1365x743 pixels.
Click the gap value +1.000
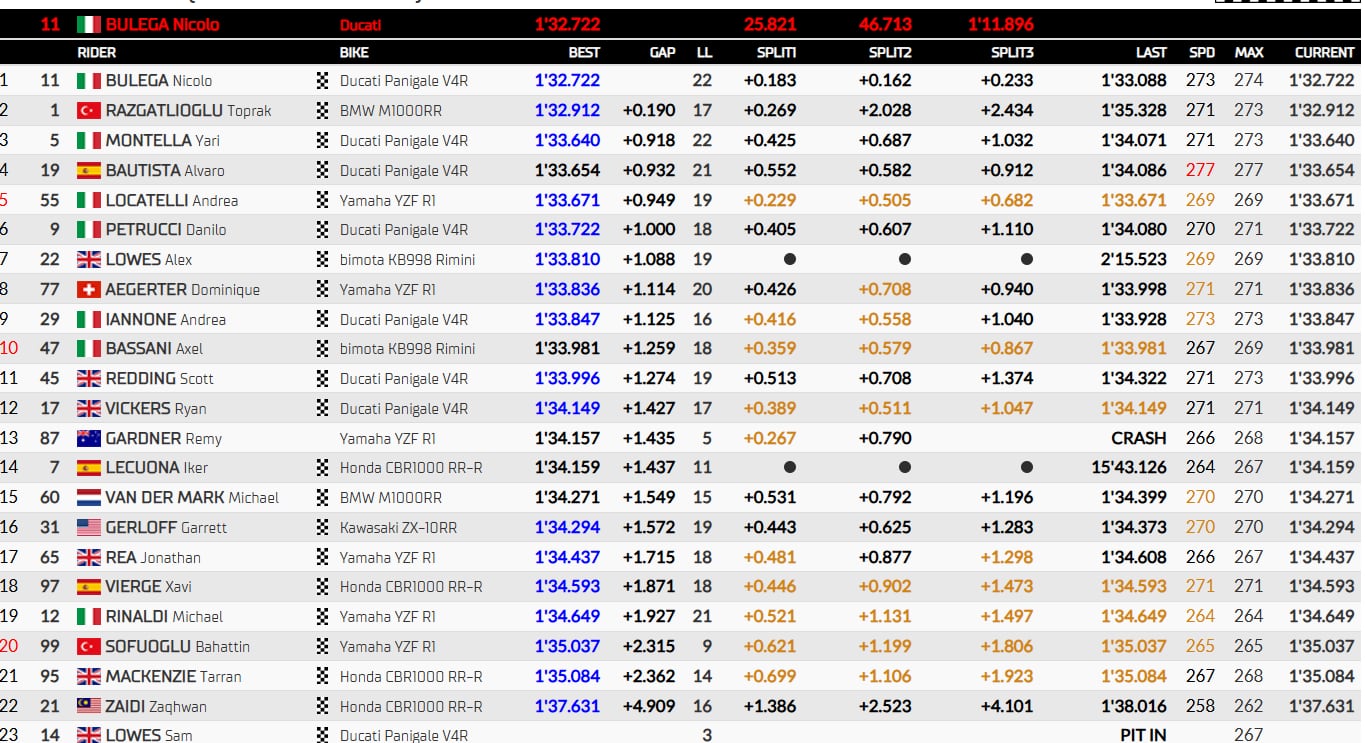pyautogui.click(x=649, y=230)
